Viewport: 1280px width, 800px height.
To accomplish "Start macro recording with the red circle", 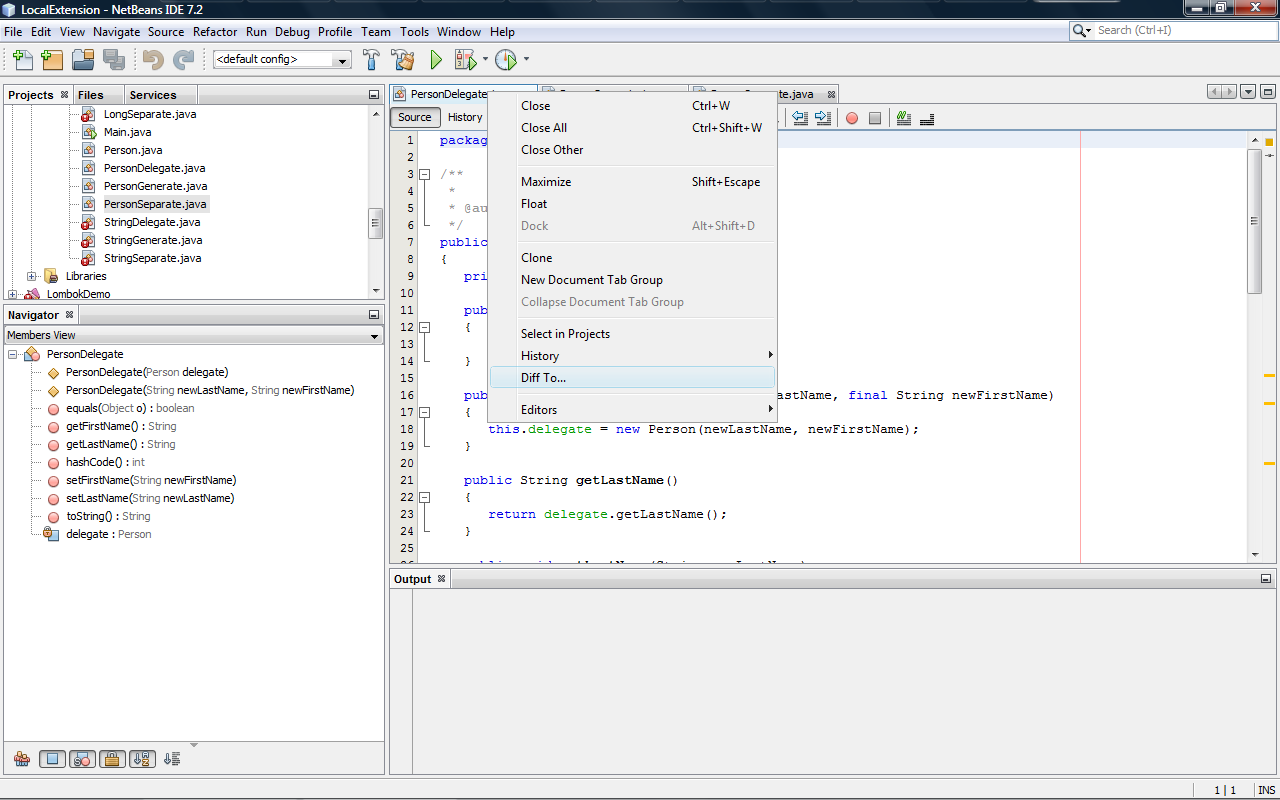I will click(852, 118).
